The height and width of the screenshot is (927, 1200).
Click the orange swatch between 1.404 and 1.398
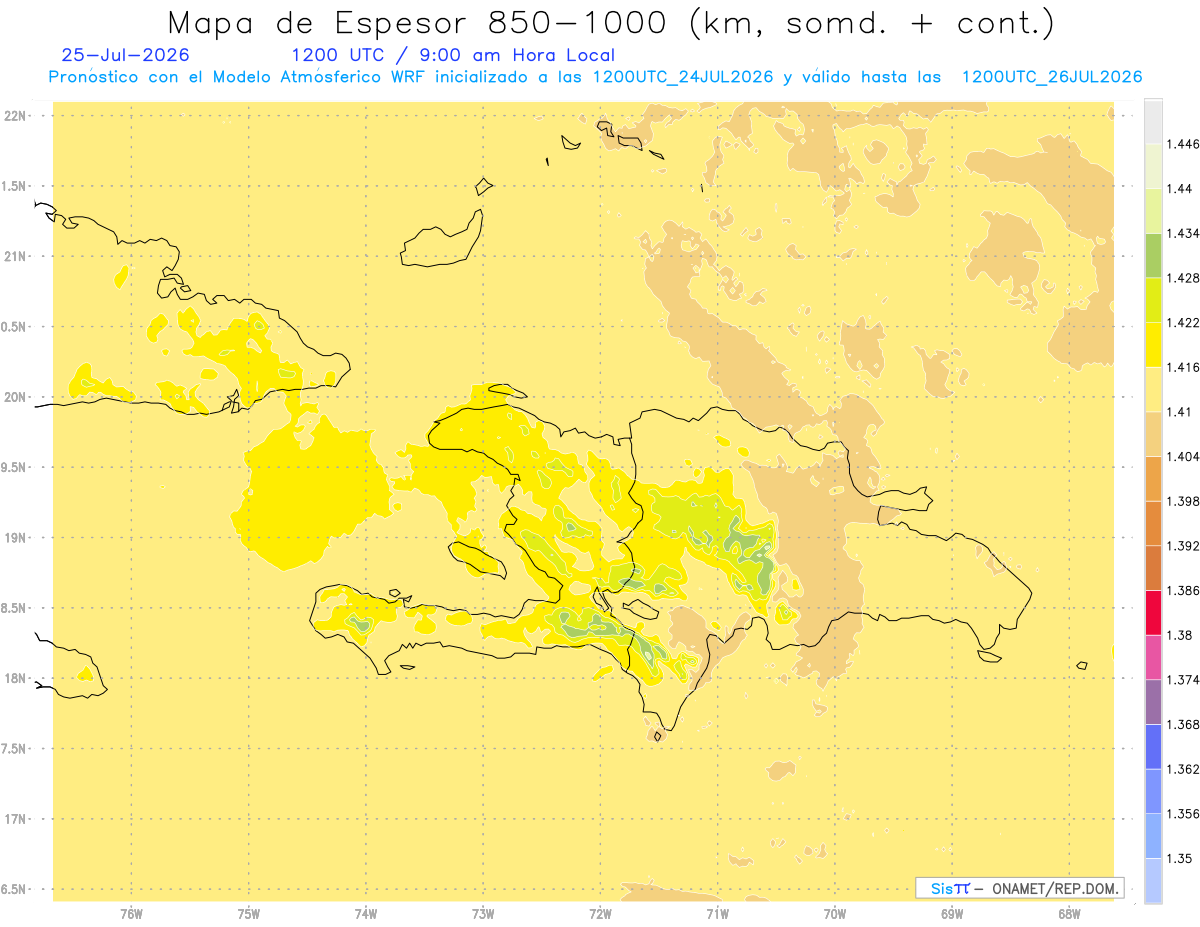coord(1153,478)
